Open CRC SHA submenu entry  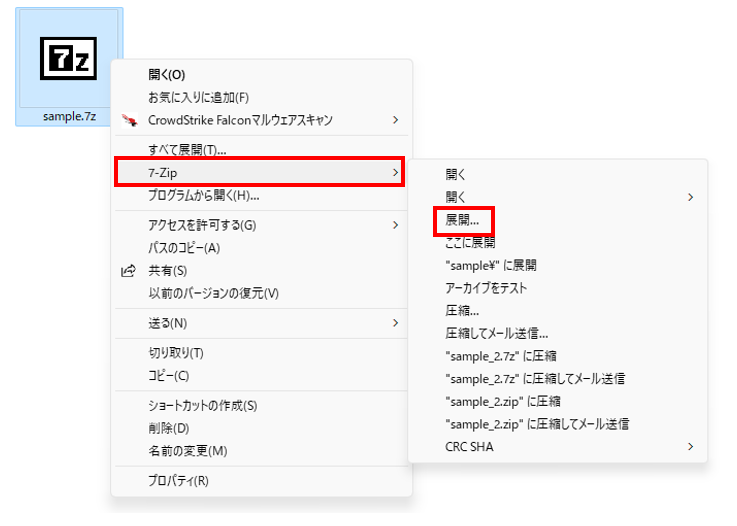[558, 447]
